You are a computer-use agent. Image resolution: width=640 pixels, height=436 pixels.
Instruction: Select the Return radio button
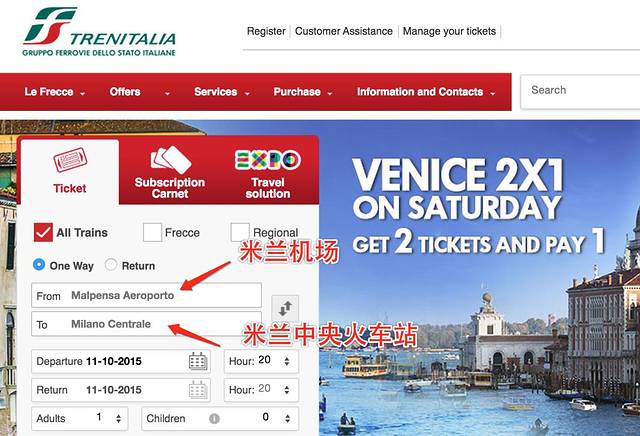pos(111,265)
